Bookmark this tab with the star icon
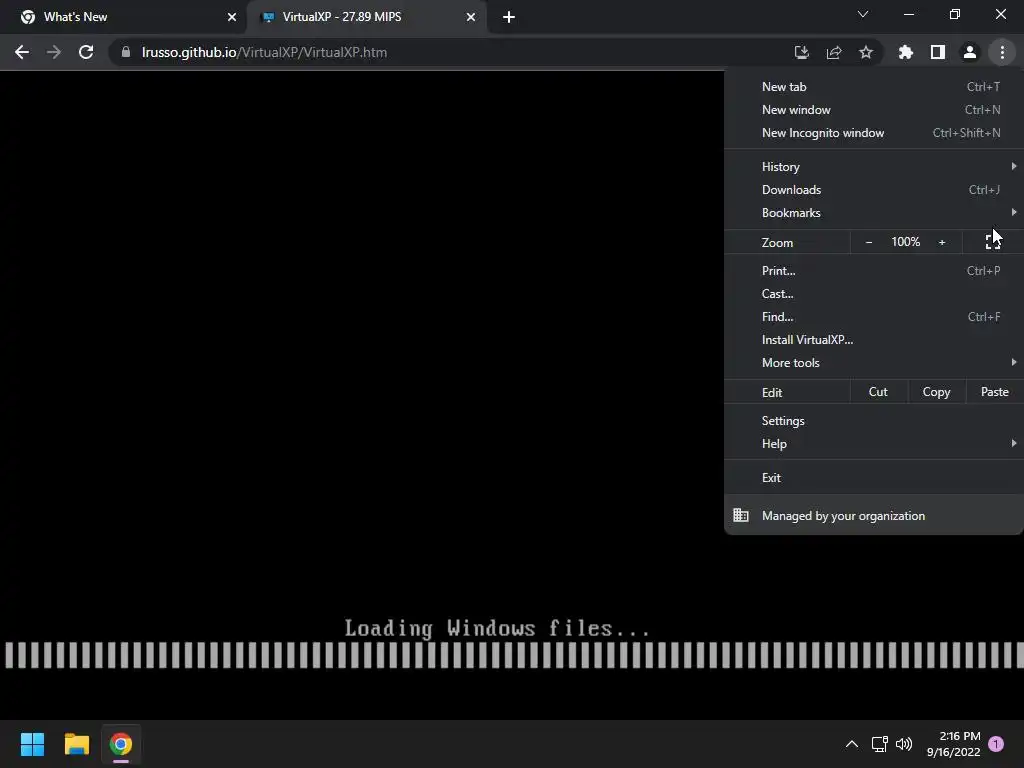 coord(865,52)
